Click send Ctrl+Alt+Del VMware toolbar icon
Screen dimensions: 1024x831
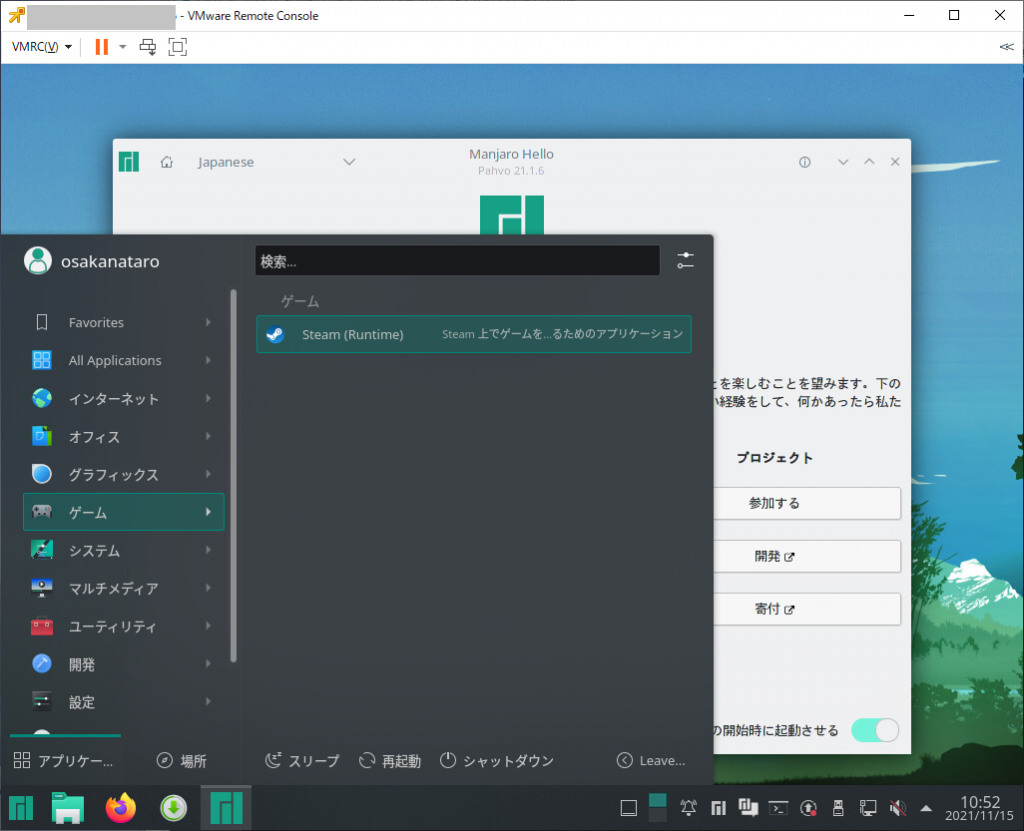tap(148, 46)
